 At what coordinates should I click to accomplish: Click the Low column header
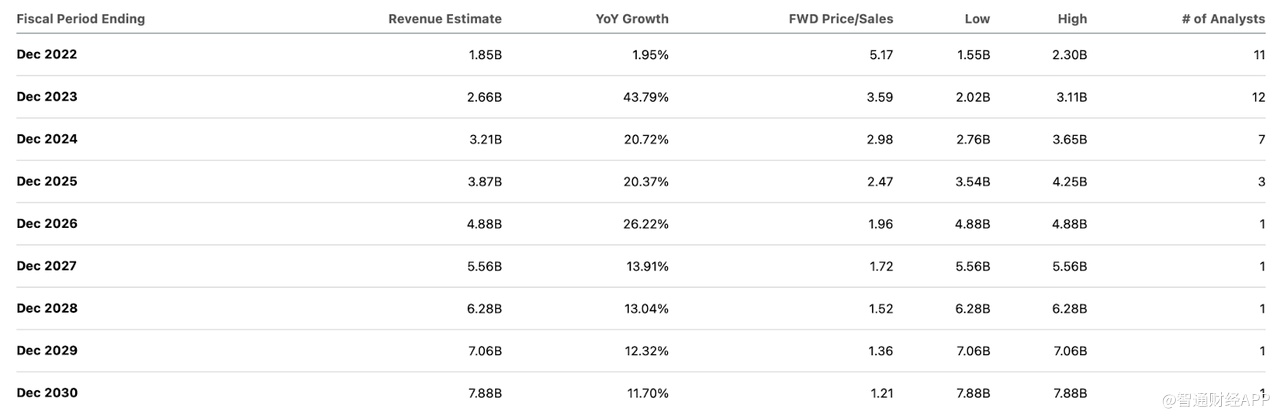977,19
